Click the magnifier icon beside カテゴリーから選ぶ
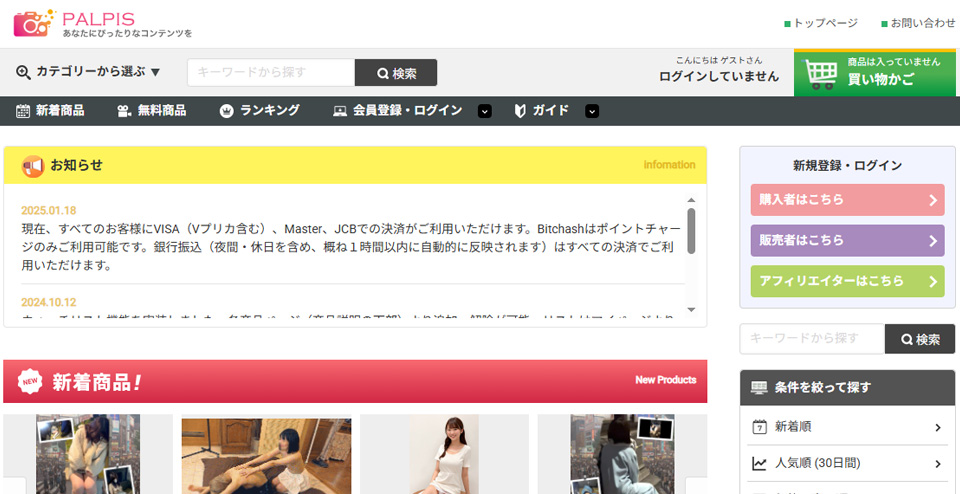 coord(23,72)
